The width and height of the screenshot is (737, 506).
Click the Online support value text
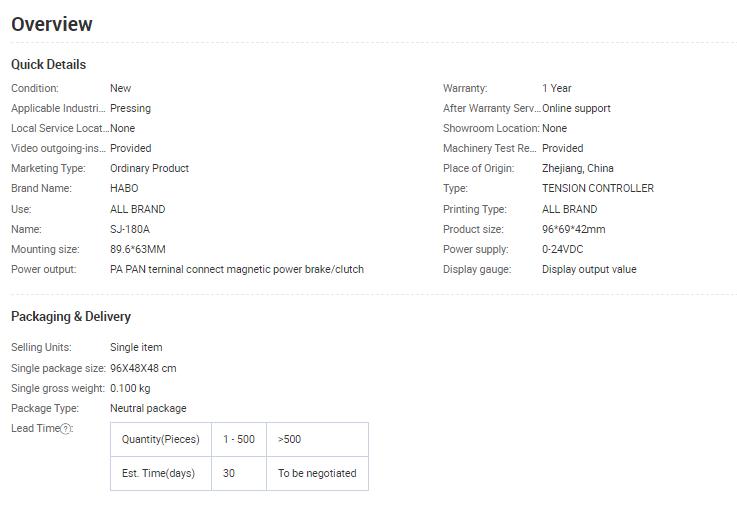(x=576, y=108)
